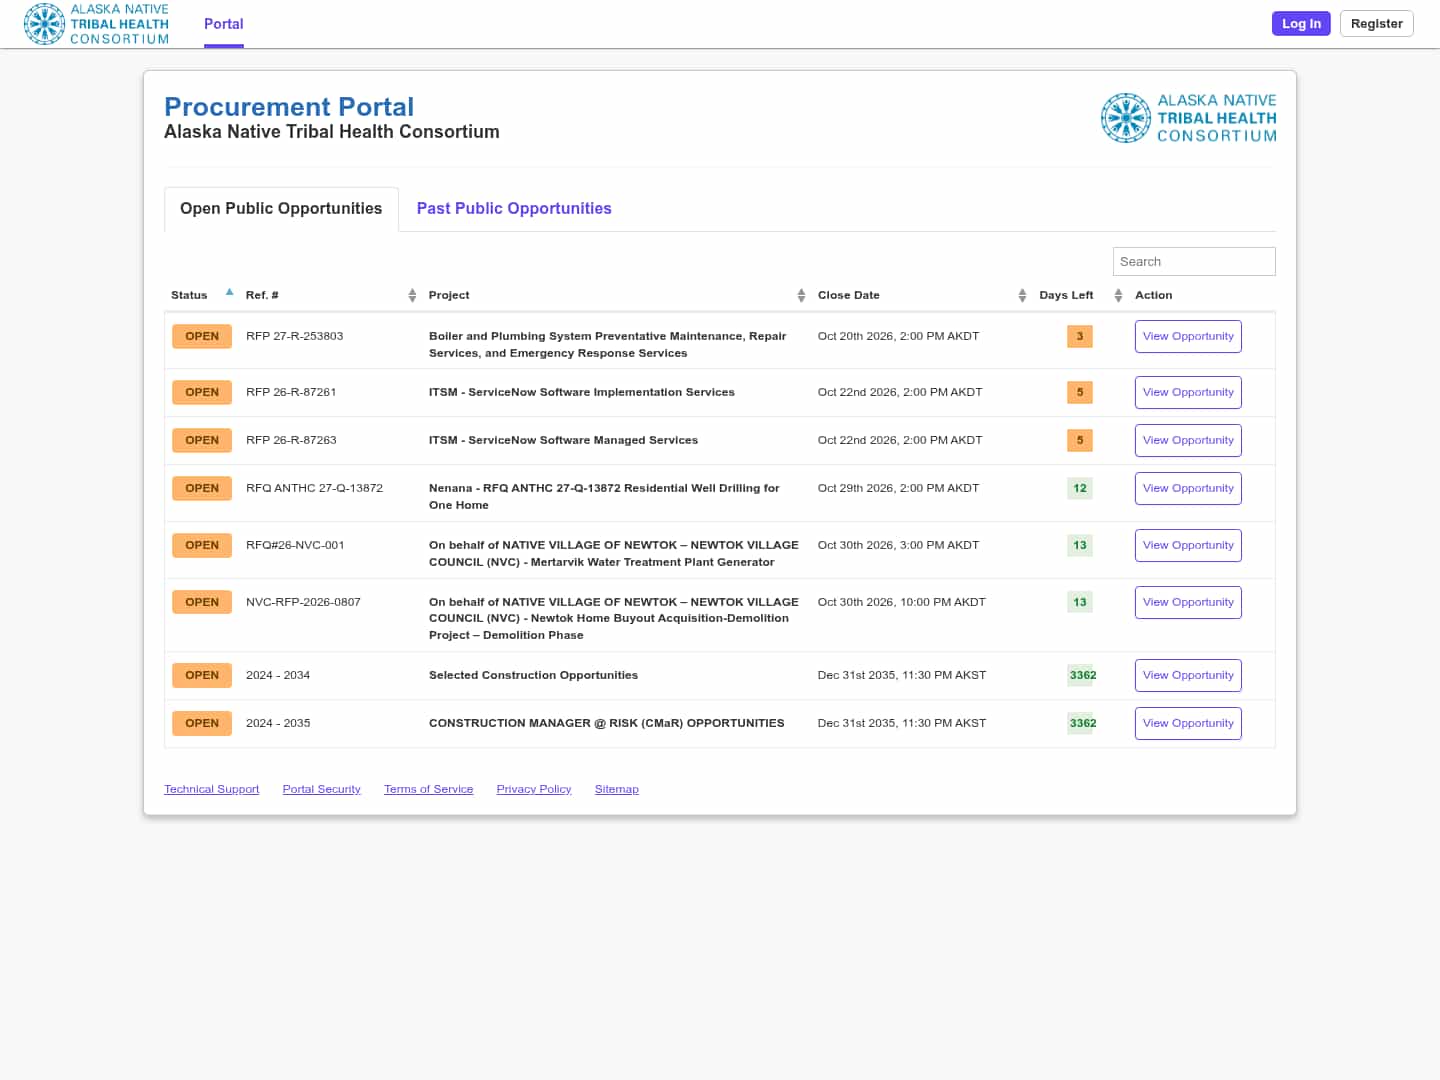Click the Register button
1440x1080 pixels.
pyautogui.click(x=1376, y=23)
